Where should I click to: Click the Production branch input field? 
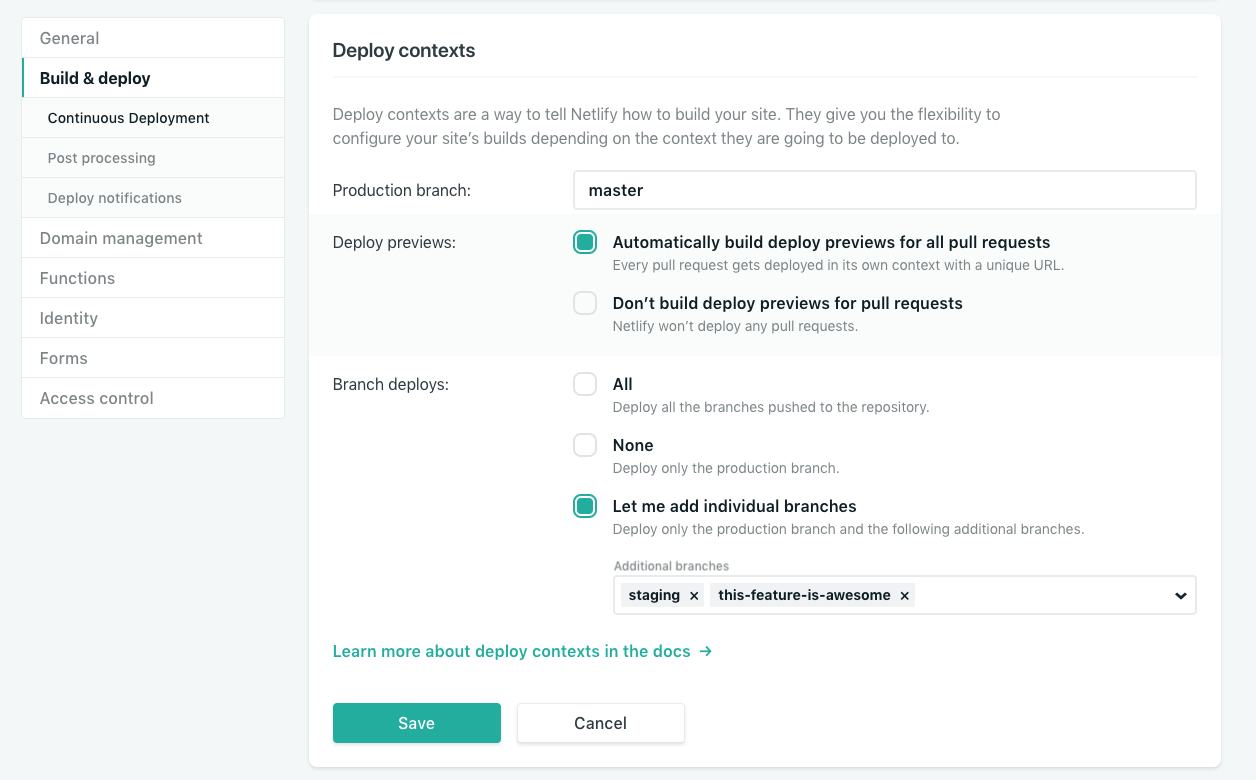point(884,190)
